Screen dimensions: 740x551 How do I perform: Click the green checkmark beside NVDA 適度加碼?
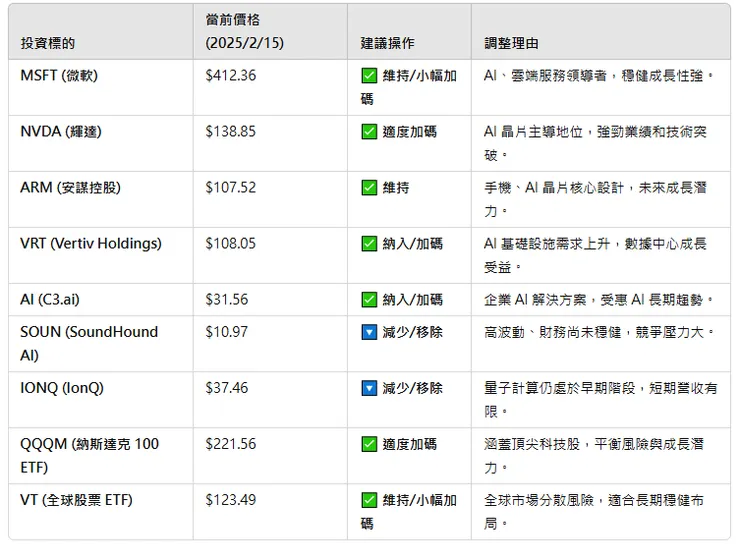[369, 131]
